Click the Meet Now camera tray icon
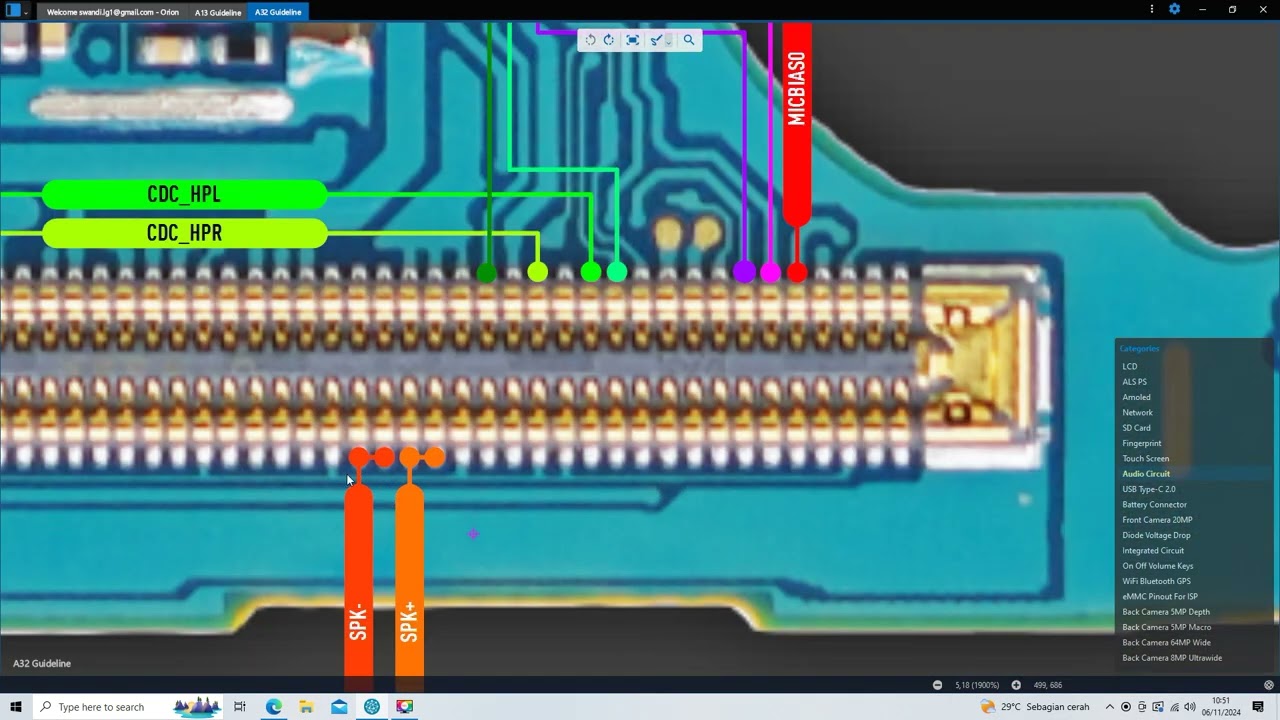1280x720 pixels. 1142,707
